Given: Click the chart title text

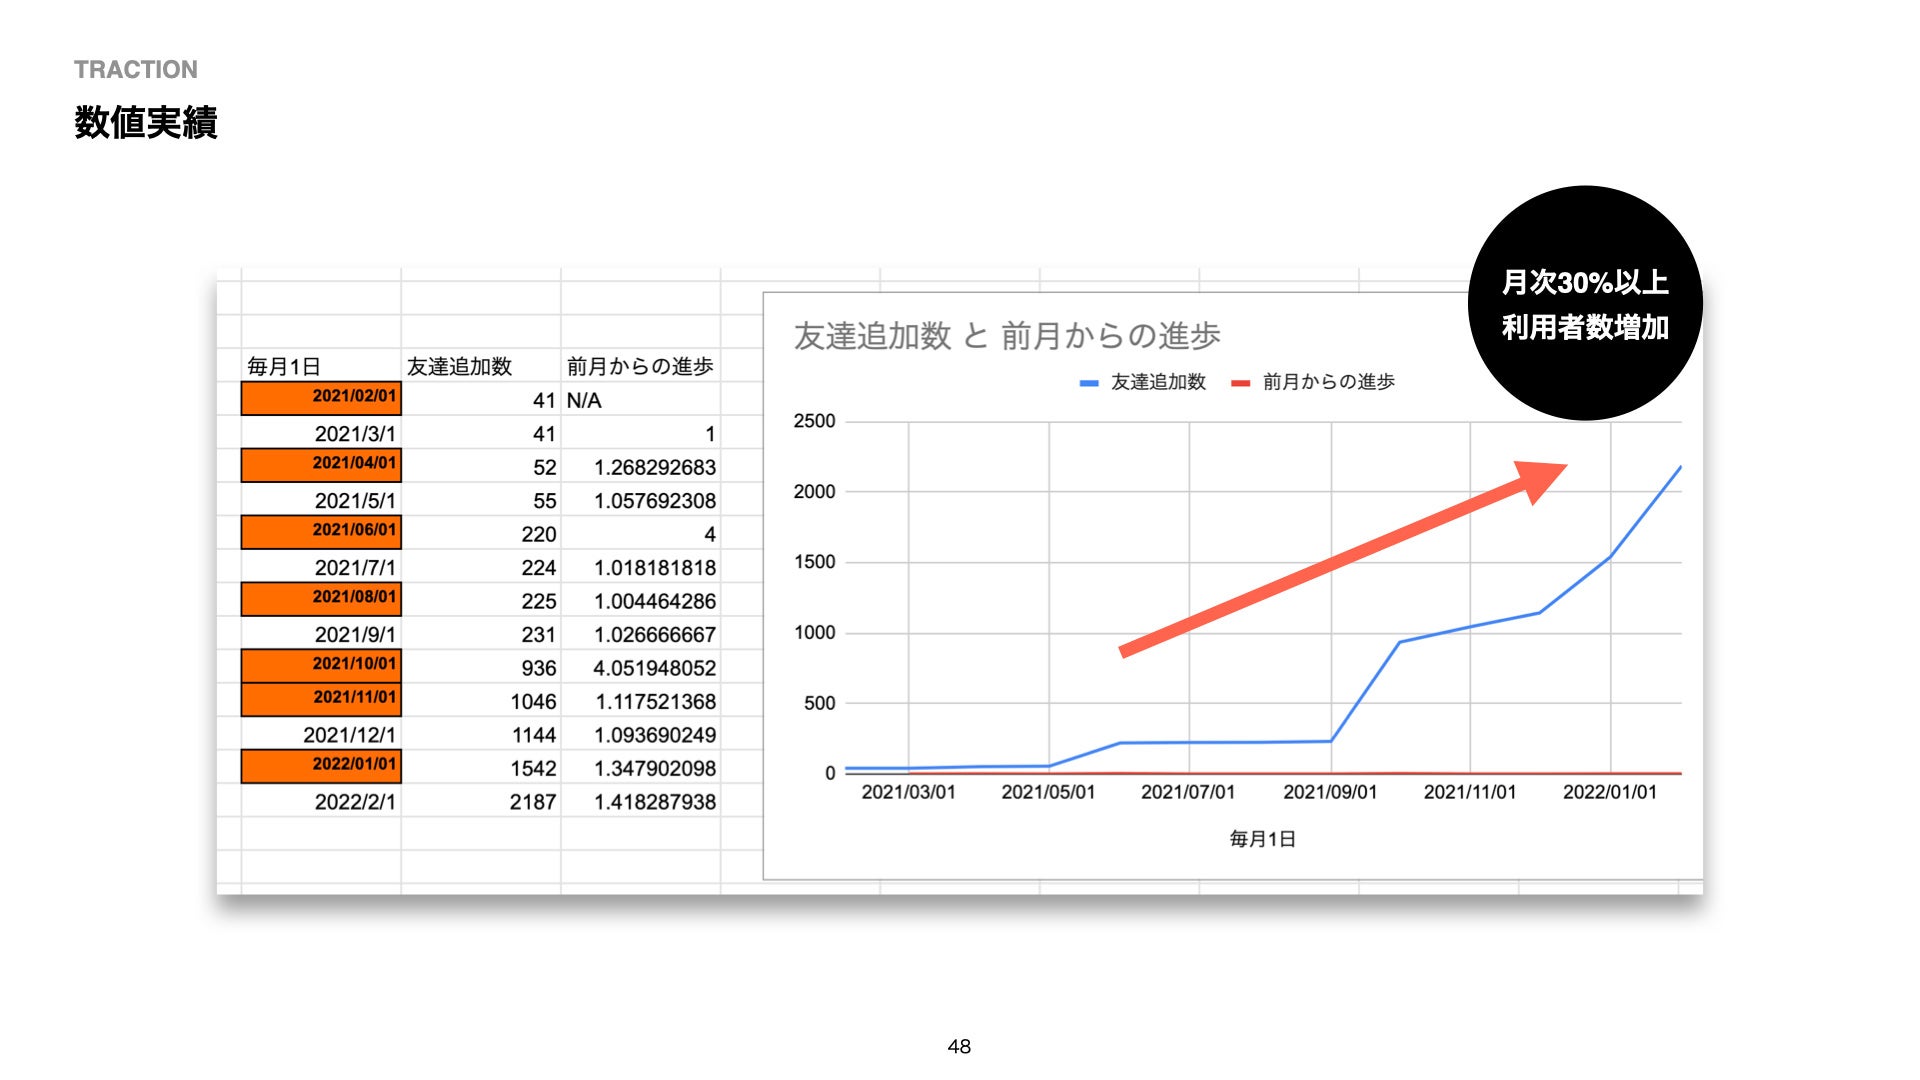Looking at the screenshot, I should pos(1006,336).
